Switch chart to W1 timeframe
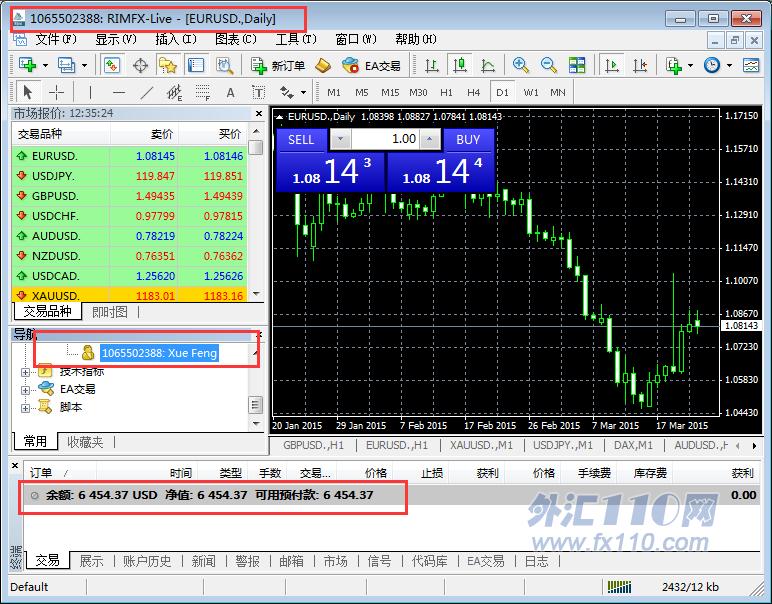The width and height of the screenshot is (772, 604). [531, 93]
